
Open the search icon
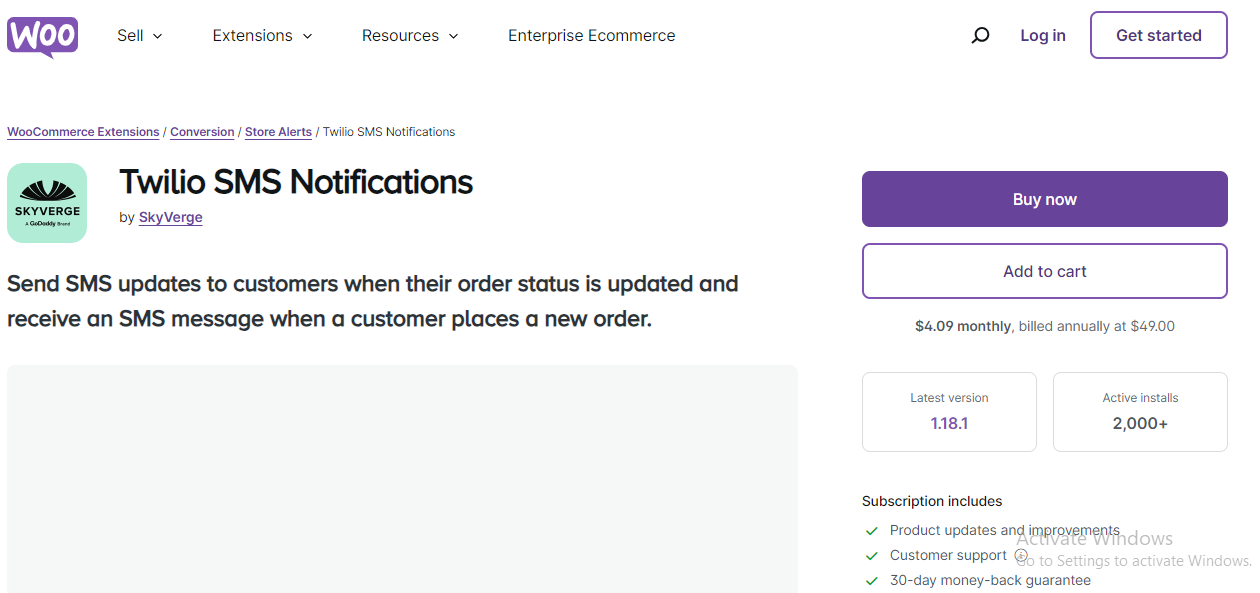point(980,35)
